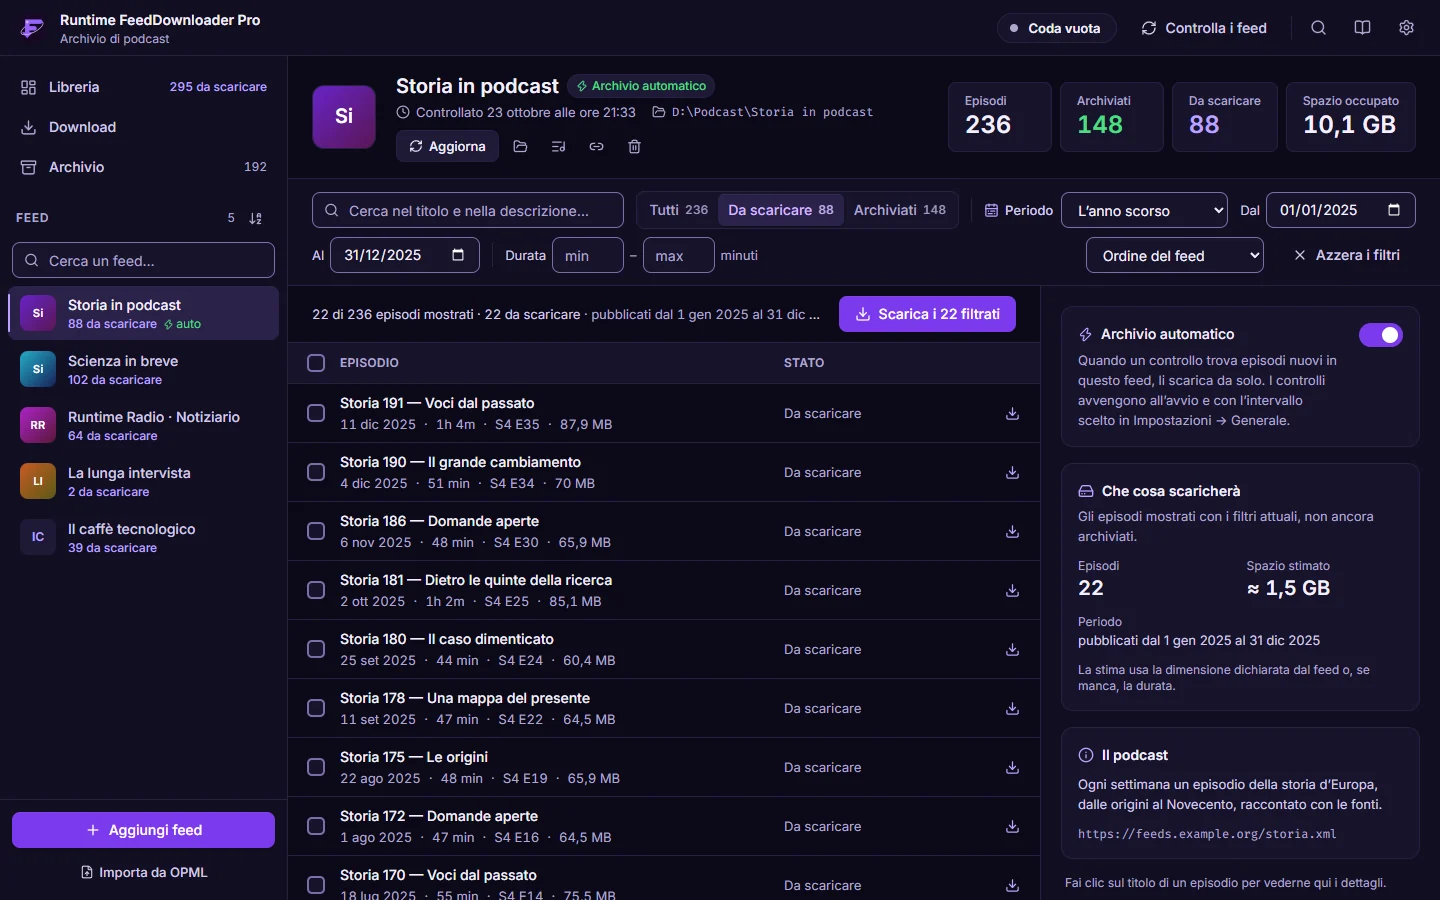The height and width of the screenshot is (900, 1440).
Task: Click Controlla i feed
Action: (1204, 28)
